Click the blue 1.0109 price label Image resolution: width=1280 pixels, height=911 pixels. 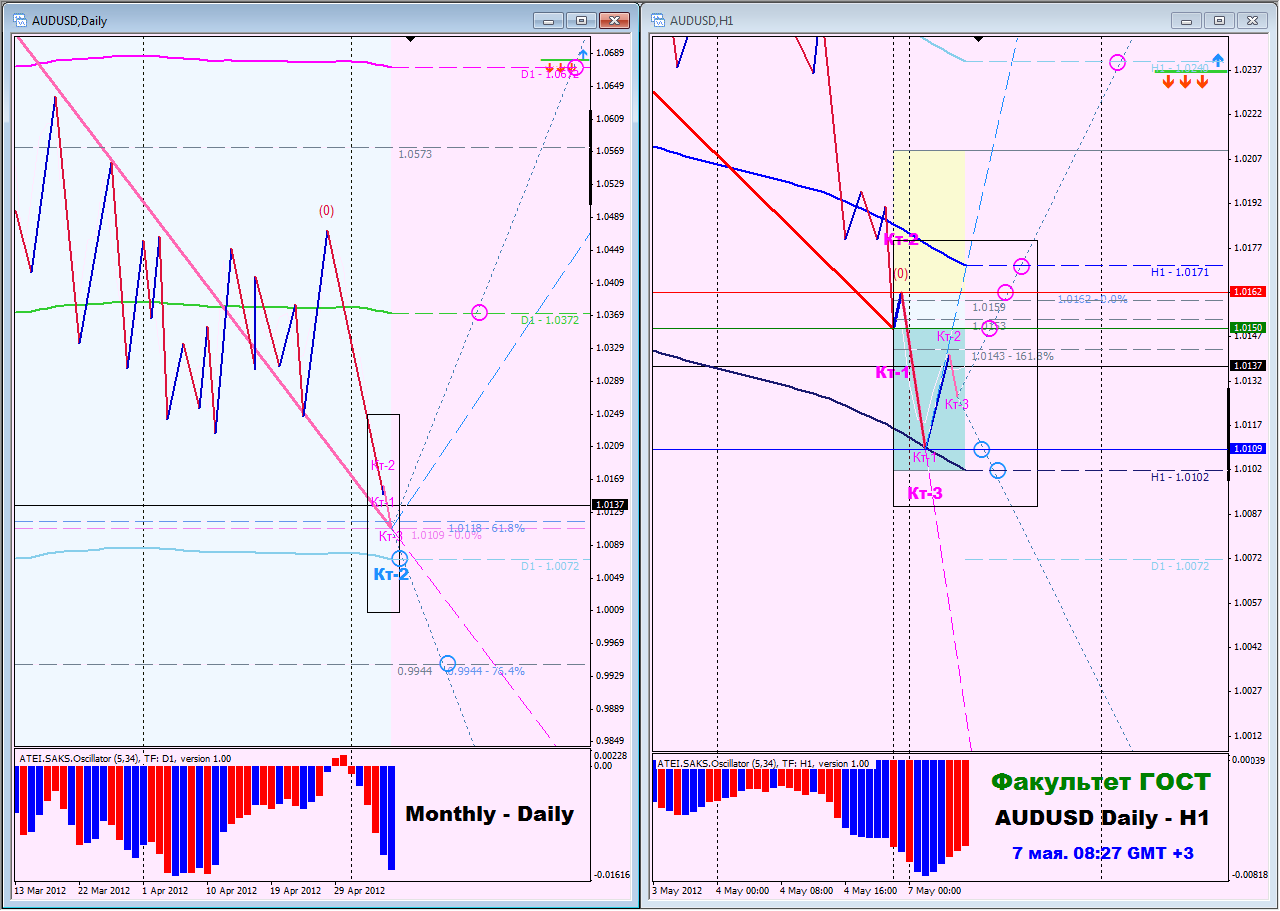1248,449
